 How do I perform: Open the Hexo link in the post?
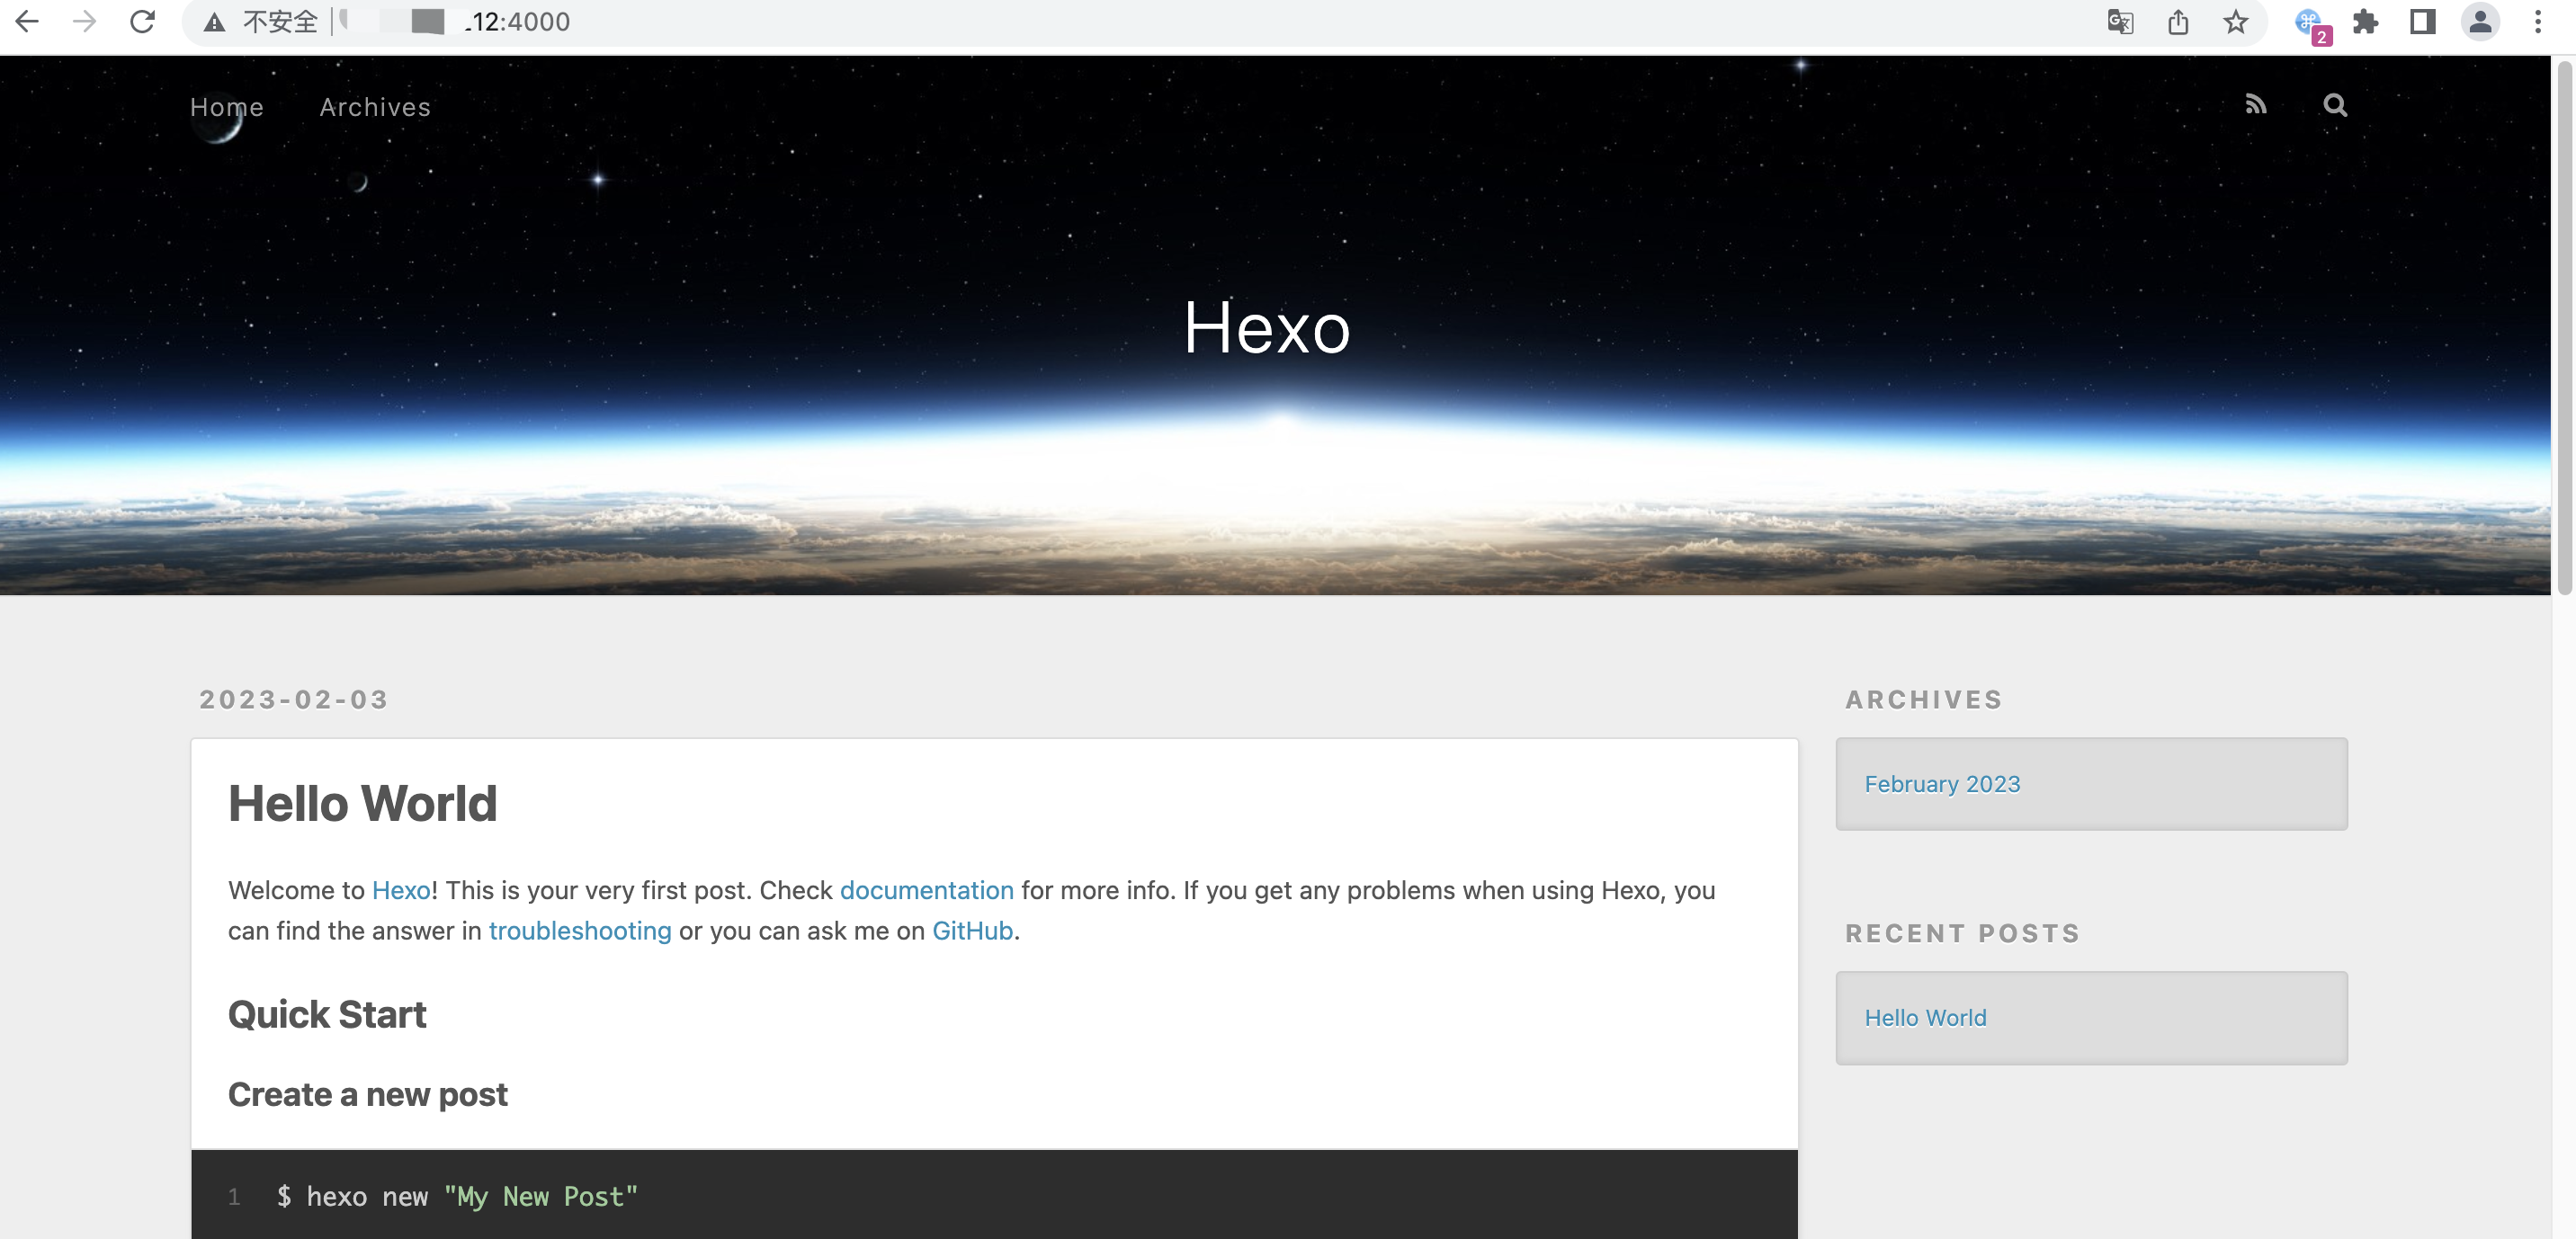399,890
